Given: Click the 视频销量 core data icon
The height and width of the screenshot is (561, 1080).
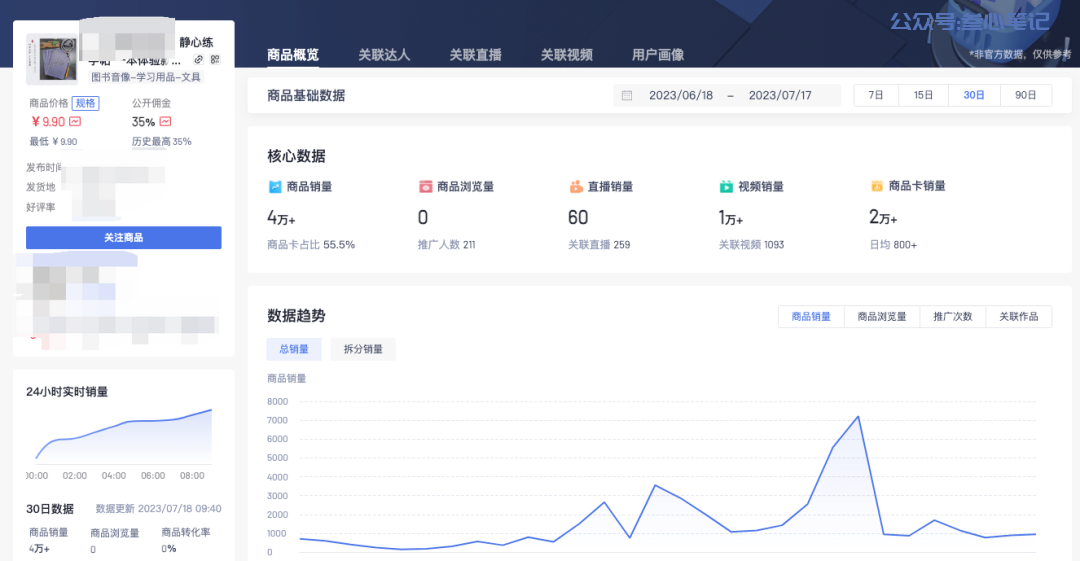Looking at the screenshot, I should tap(726, 186).
